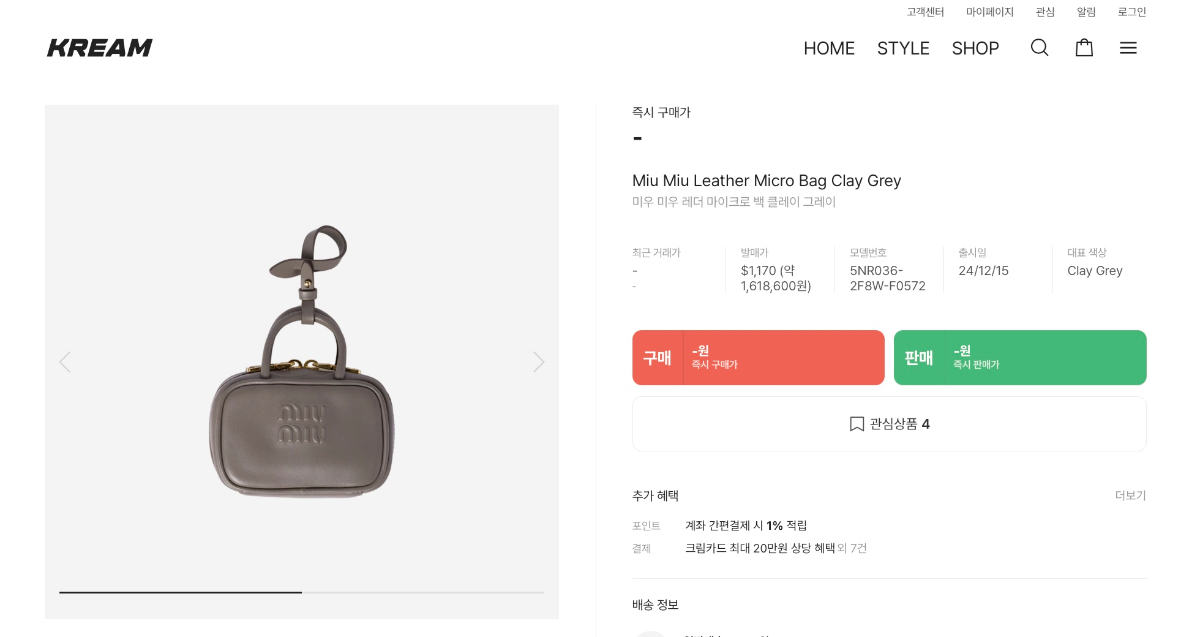Show next product image arrow
1200x637 pixels.
tap(538, 362)
